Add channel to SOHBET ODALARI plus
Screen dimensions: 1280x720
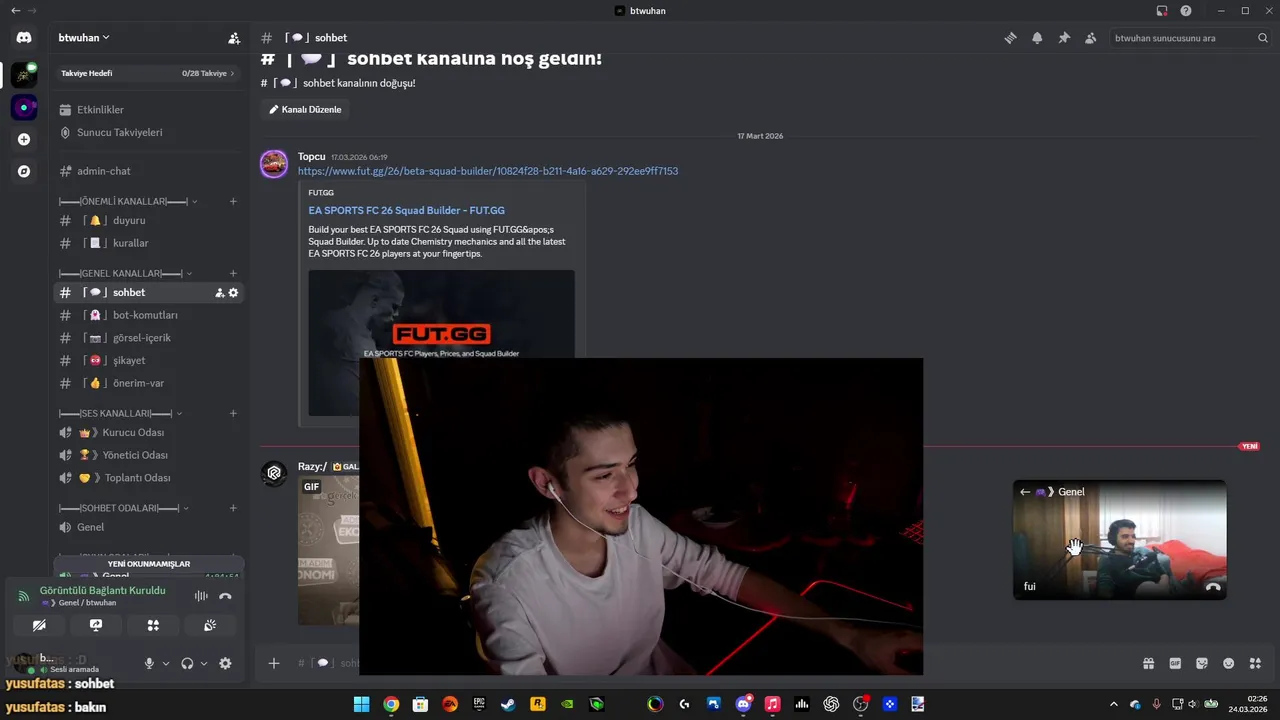[x=233, y=508]
